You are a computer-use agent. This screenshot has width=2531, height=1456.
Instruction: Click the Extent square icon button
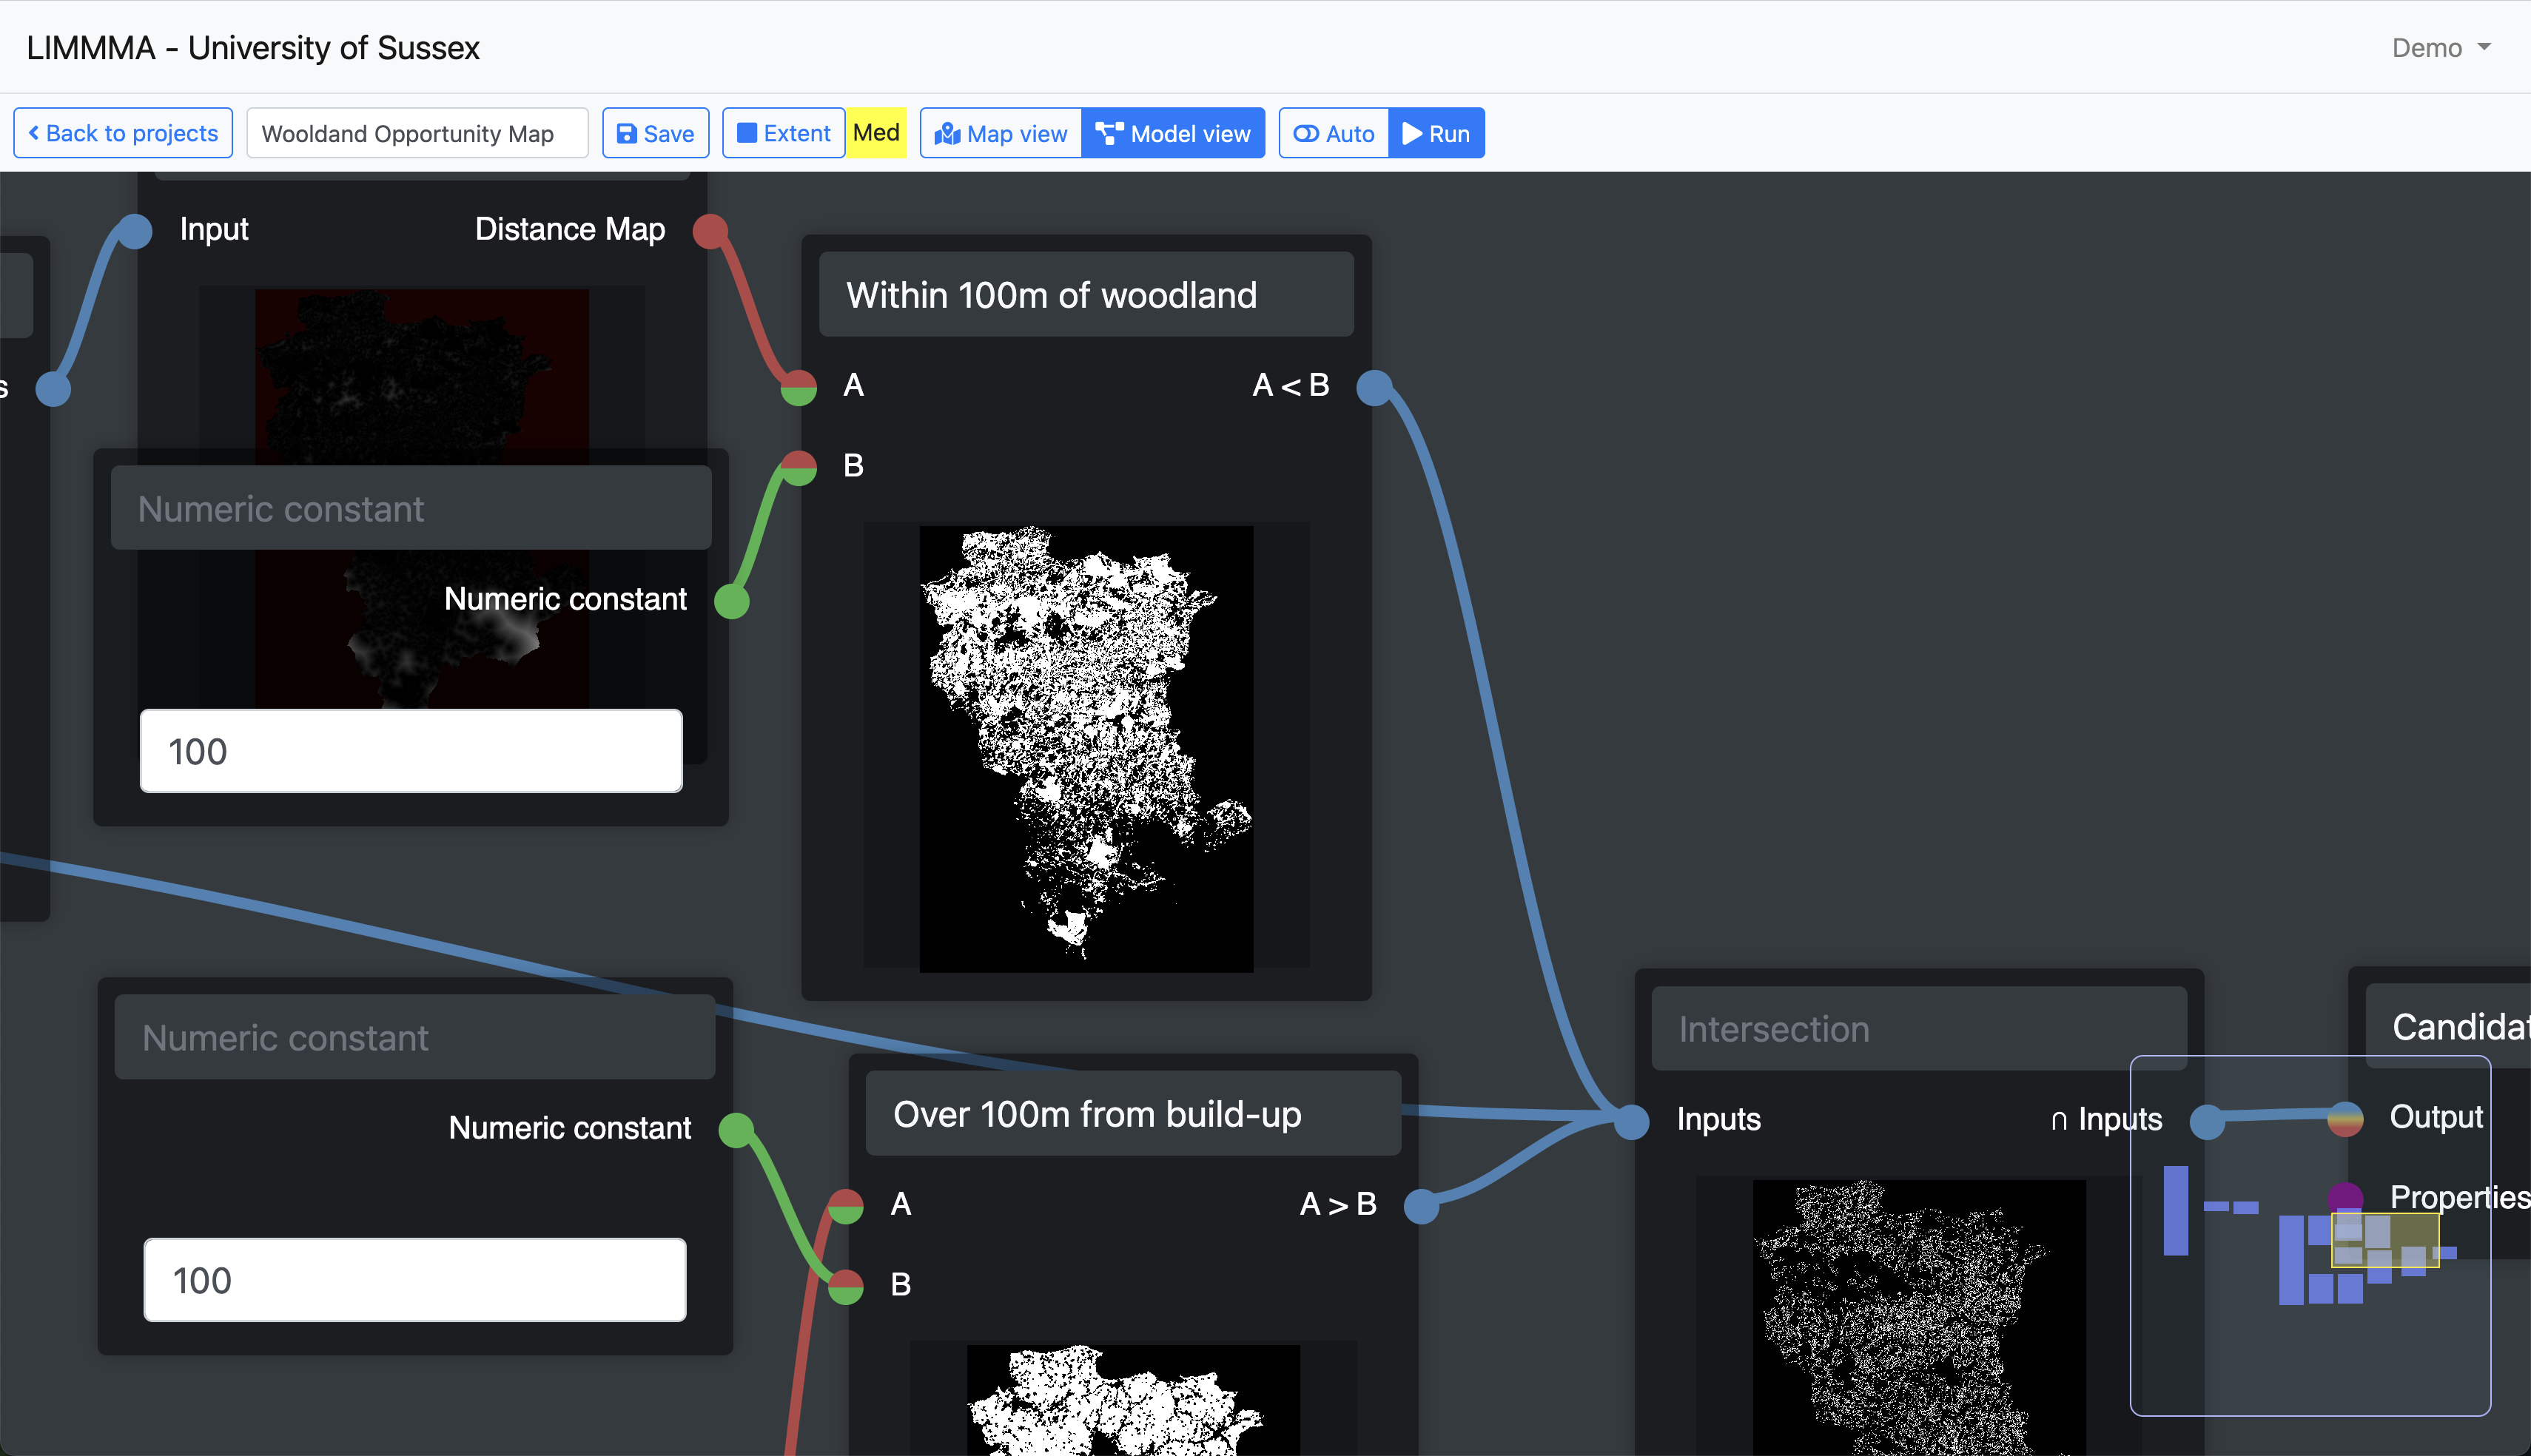pyautogui.click(x=783, y=133)
